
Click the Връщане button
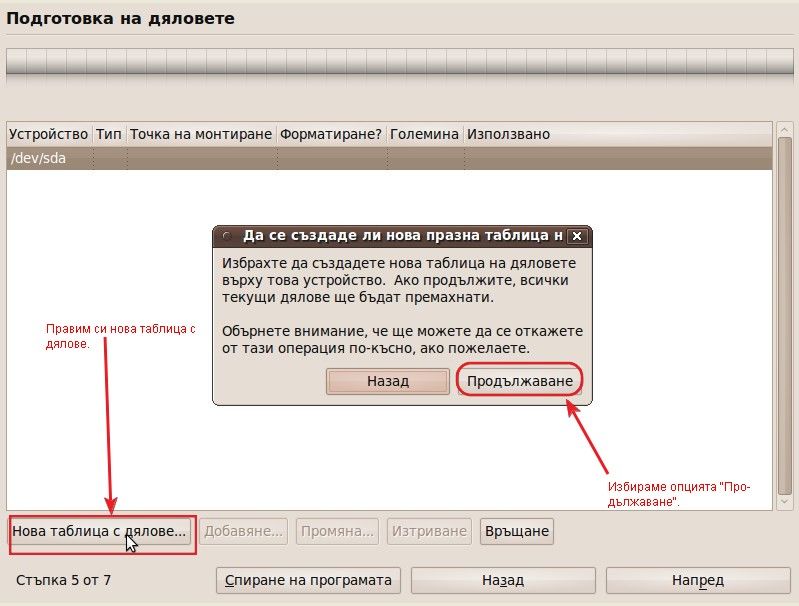click(x=517, y=531)
